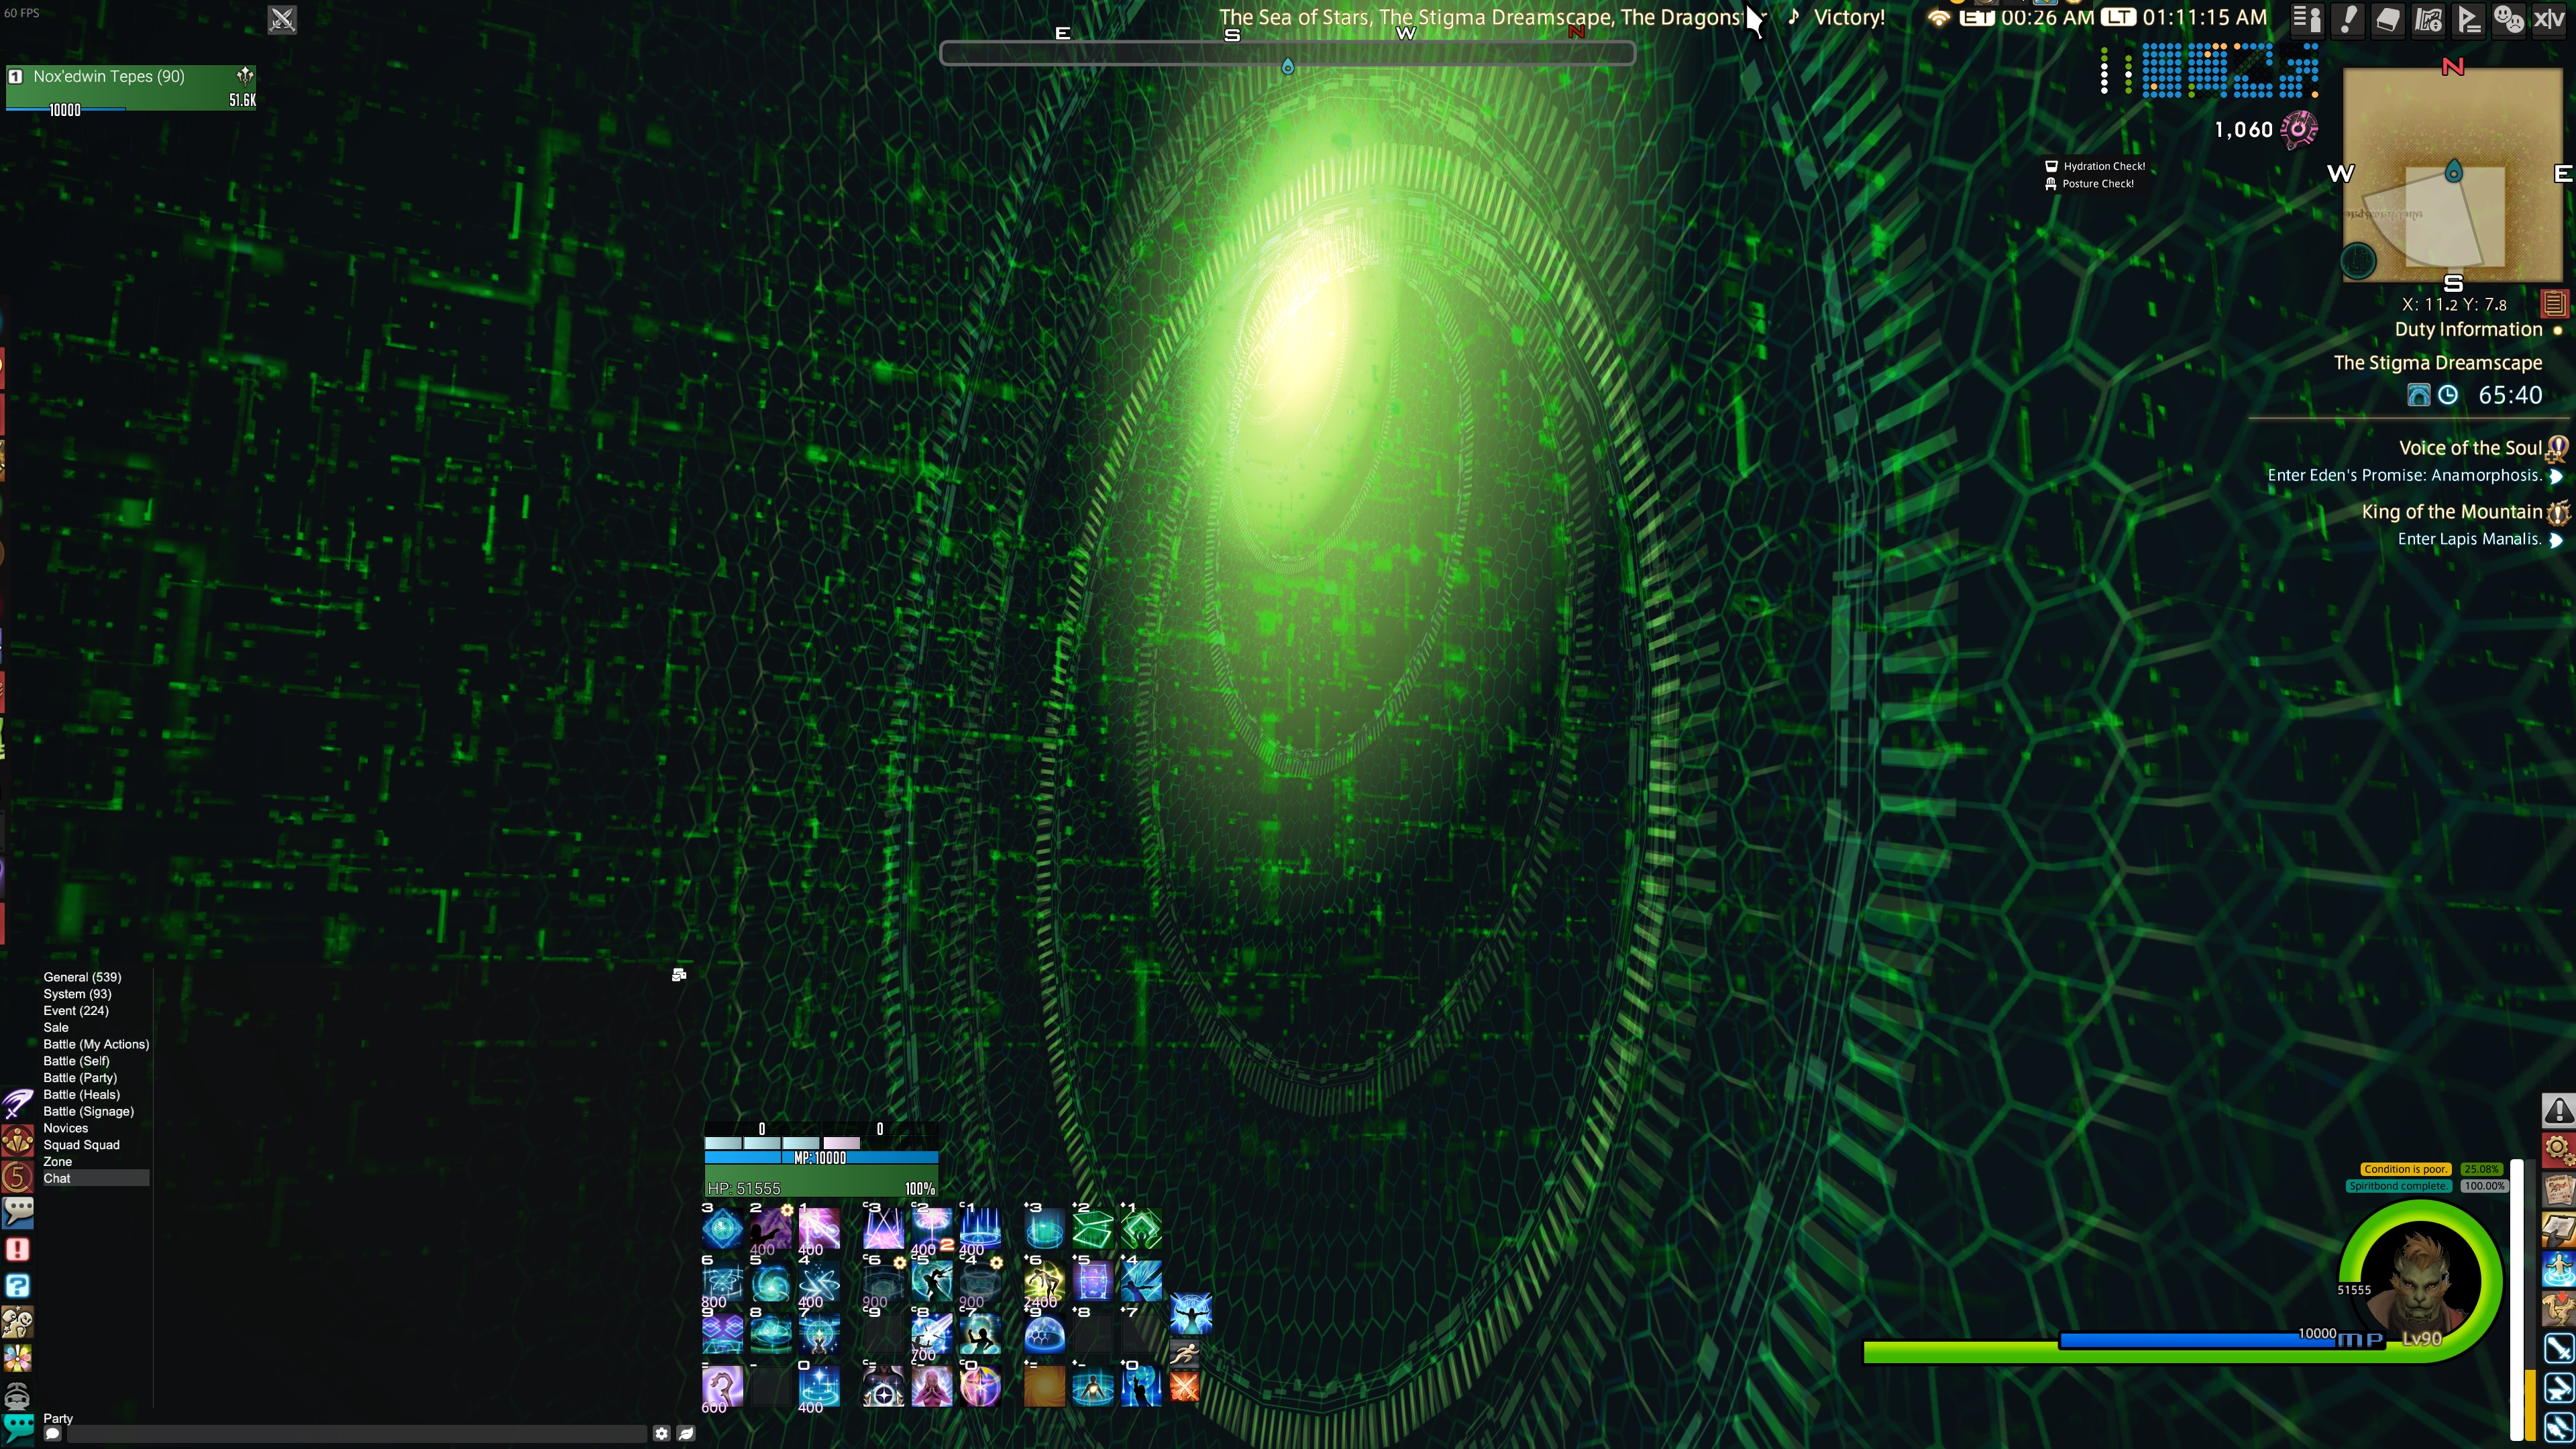Open the chat settings gear icon
Screen dimensions: 2576x1449
[661, 1433]
